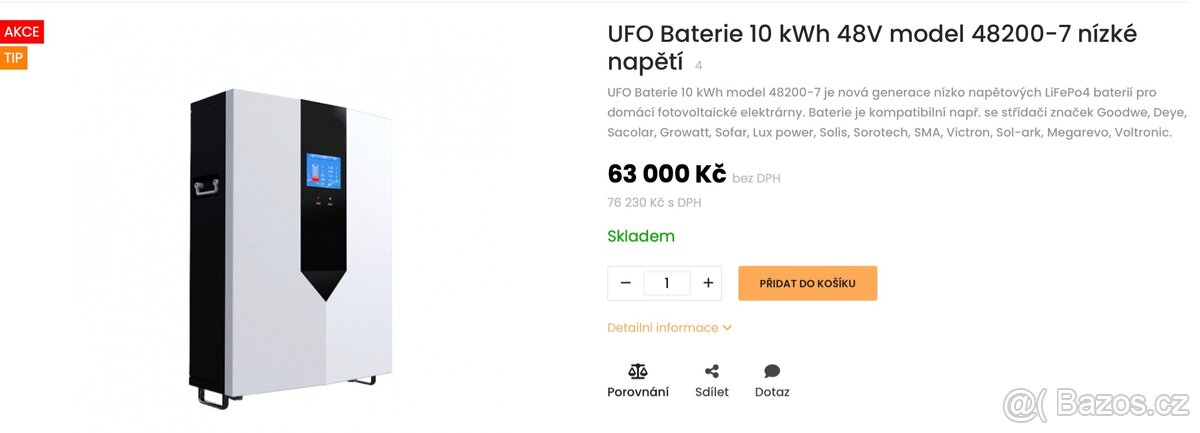The height and width of the screenshot is (433, 1200).
Task: Click the Dotaz speech bubble icon
Action: pyautogui.click(x=772, y=371)
